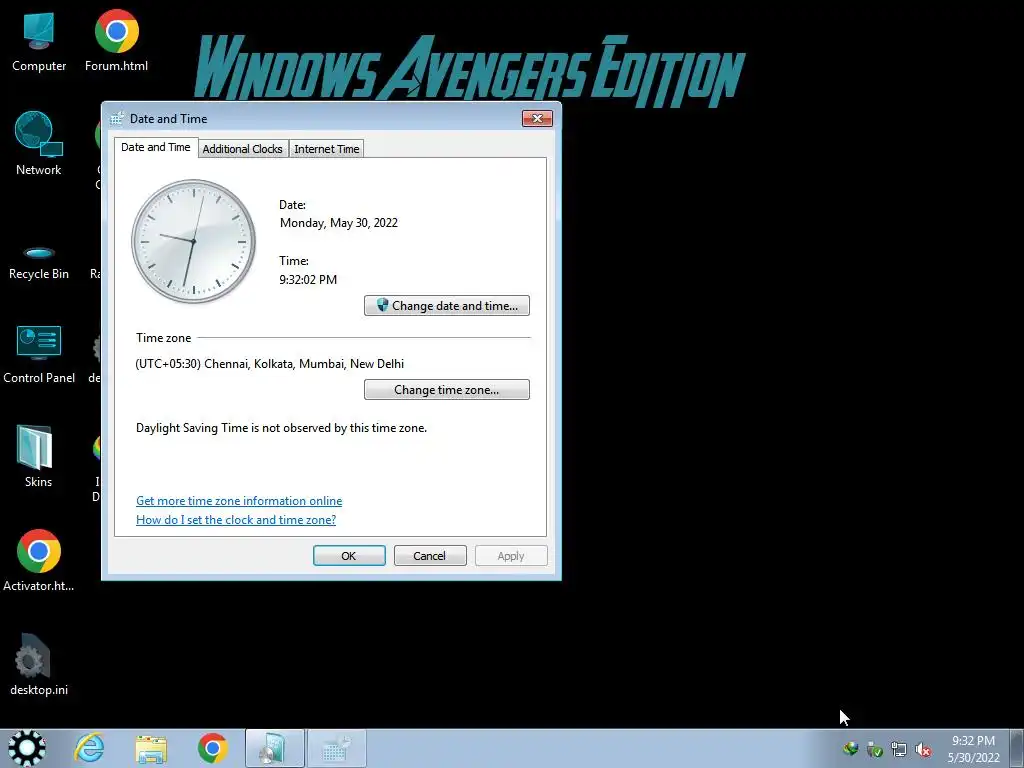Viewport: 1024px width, 768px height.
Task: Confirm the dialog with OK
Action: click(349, 556)
